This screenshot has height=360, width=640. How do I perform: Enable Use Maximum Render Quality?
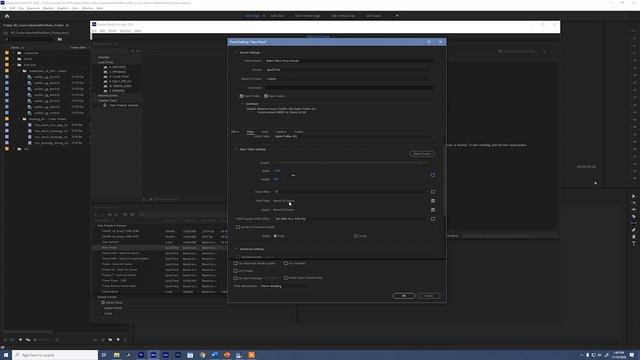(236, 263)
